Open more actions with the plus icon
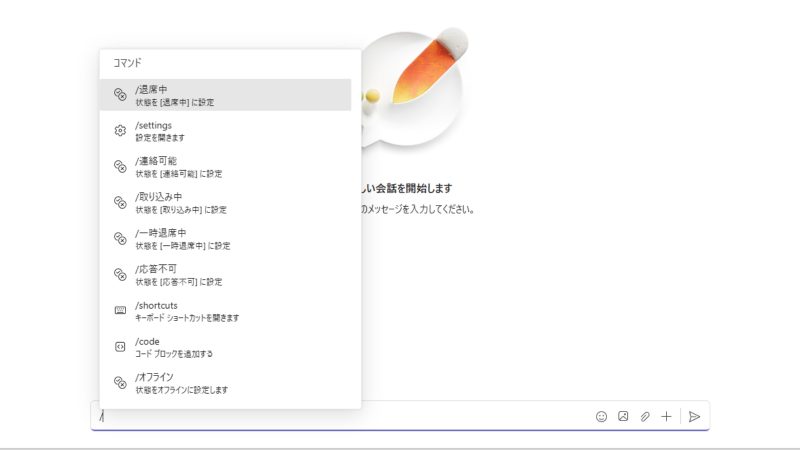The width and height of the screenshot is (800, 450). click(x=666, y=416)
